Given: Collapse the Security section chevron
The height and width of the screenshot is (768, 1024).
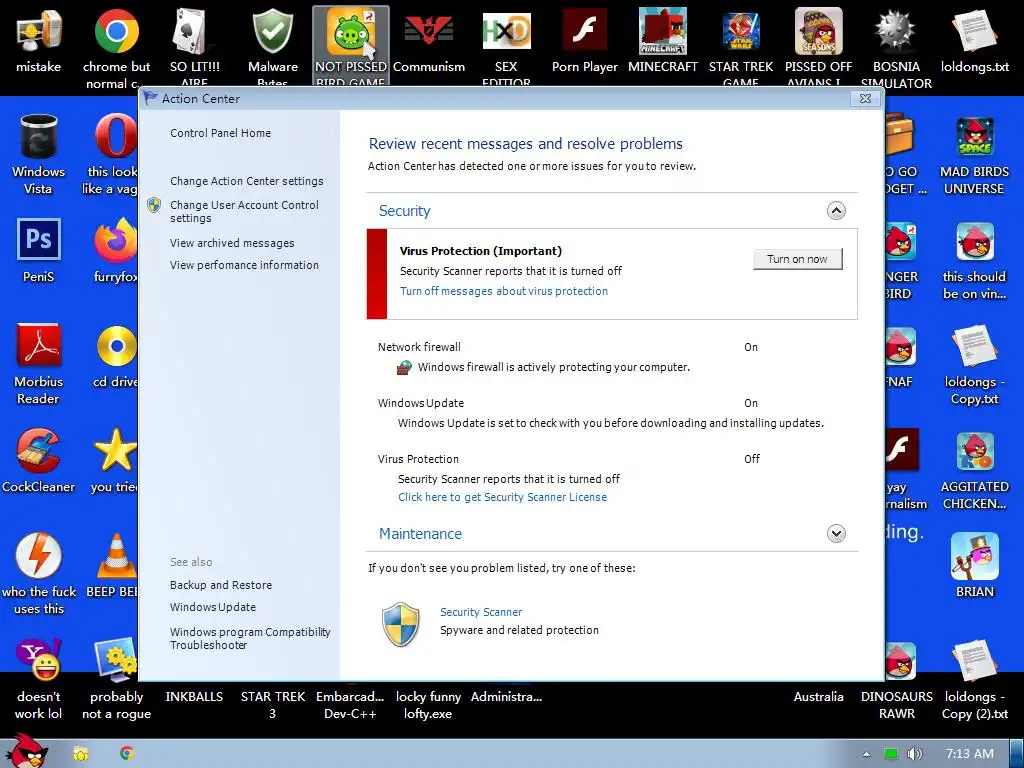Looking at the screenshot, I should point(837,210).
